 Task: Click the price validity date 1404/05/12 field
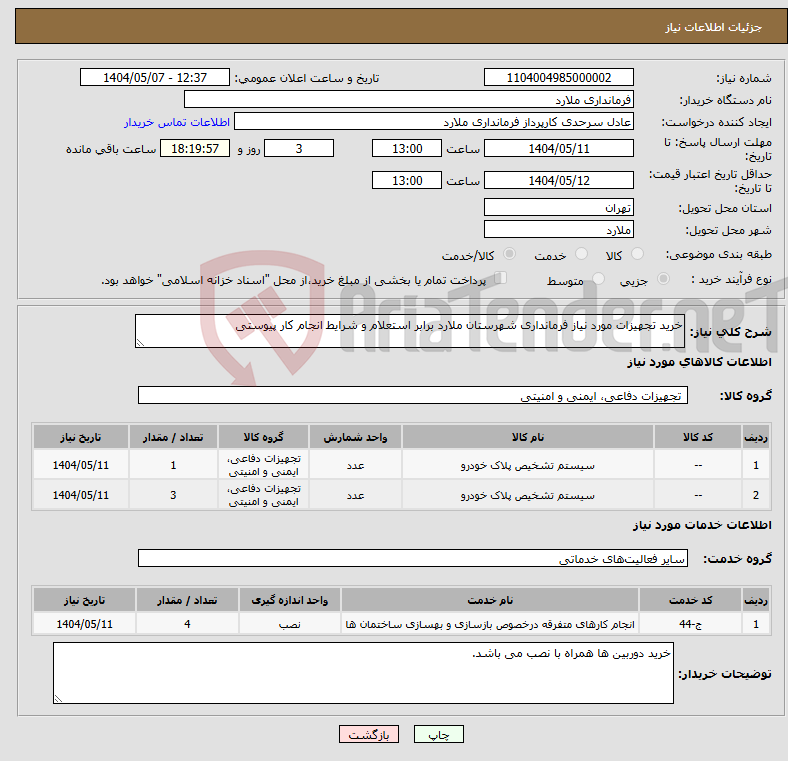tap(558, 180)
